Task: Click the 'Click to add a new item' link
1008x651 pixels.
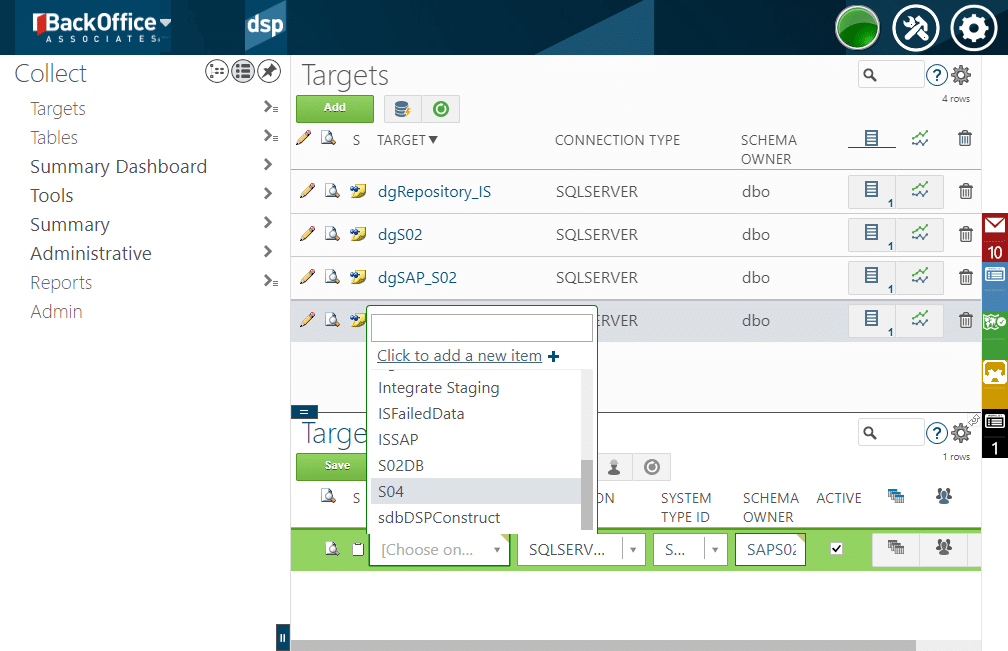Action: pyautogui.click(x=459, y=356)
